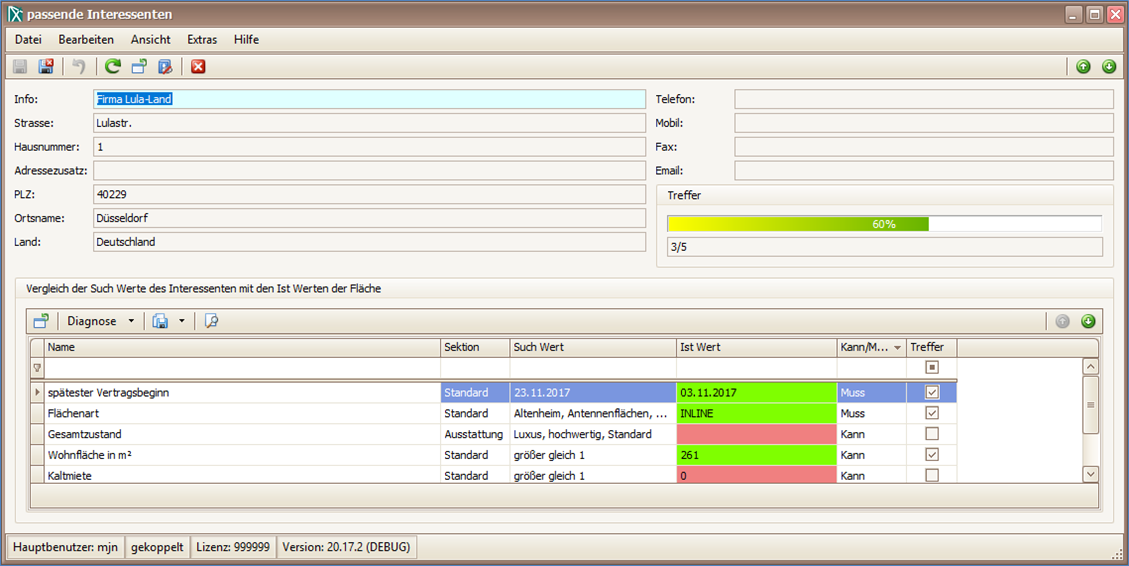
Task: Click the green refresh arrow icon
Action: pos(113,67)
